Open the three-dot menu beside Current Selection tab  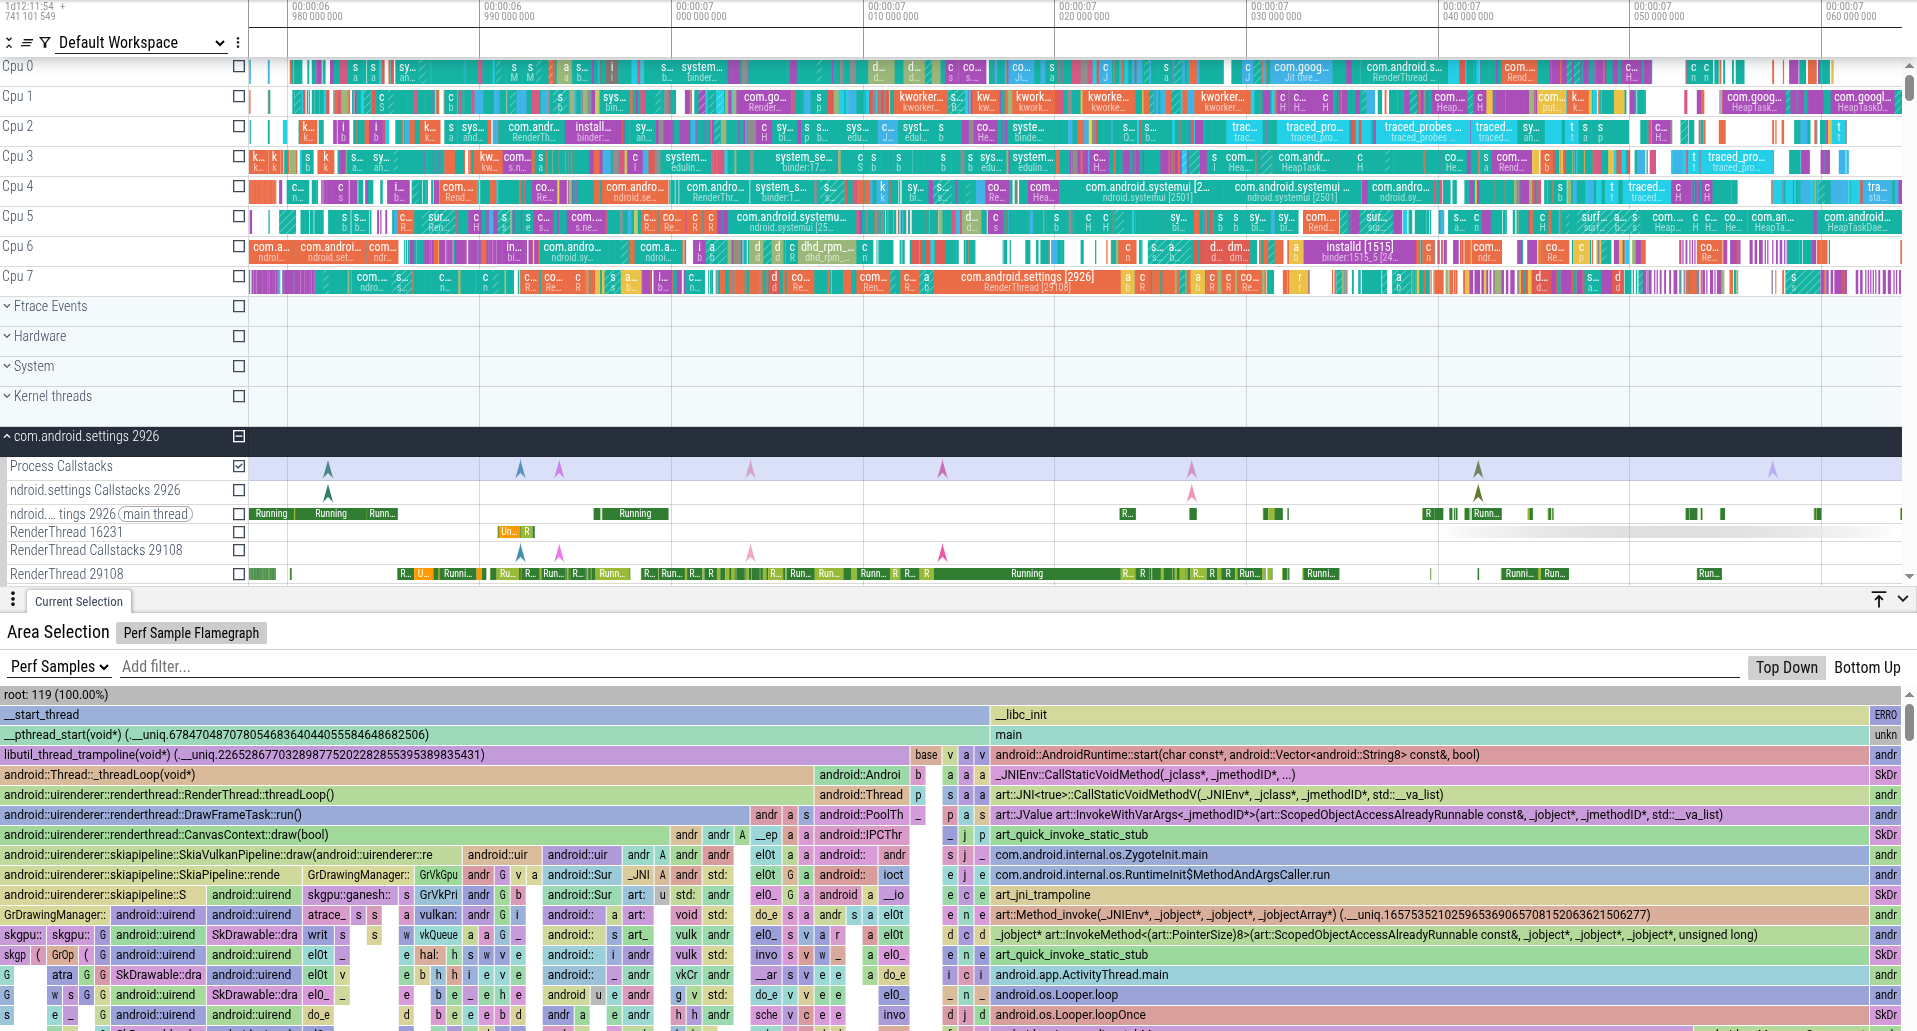point(12,599)
